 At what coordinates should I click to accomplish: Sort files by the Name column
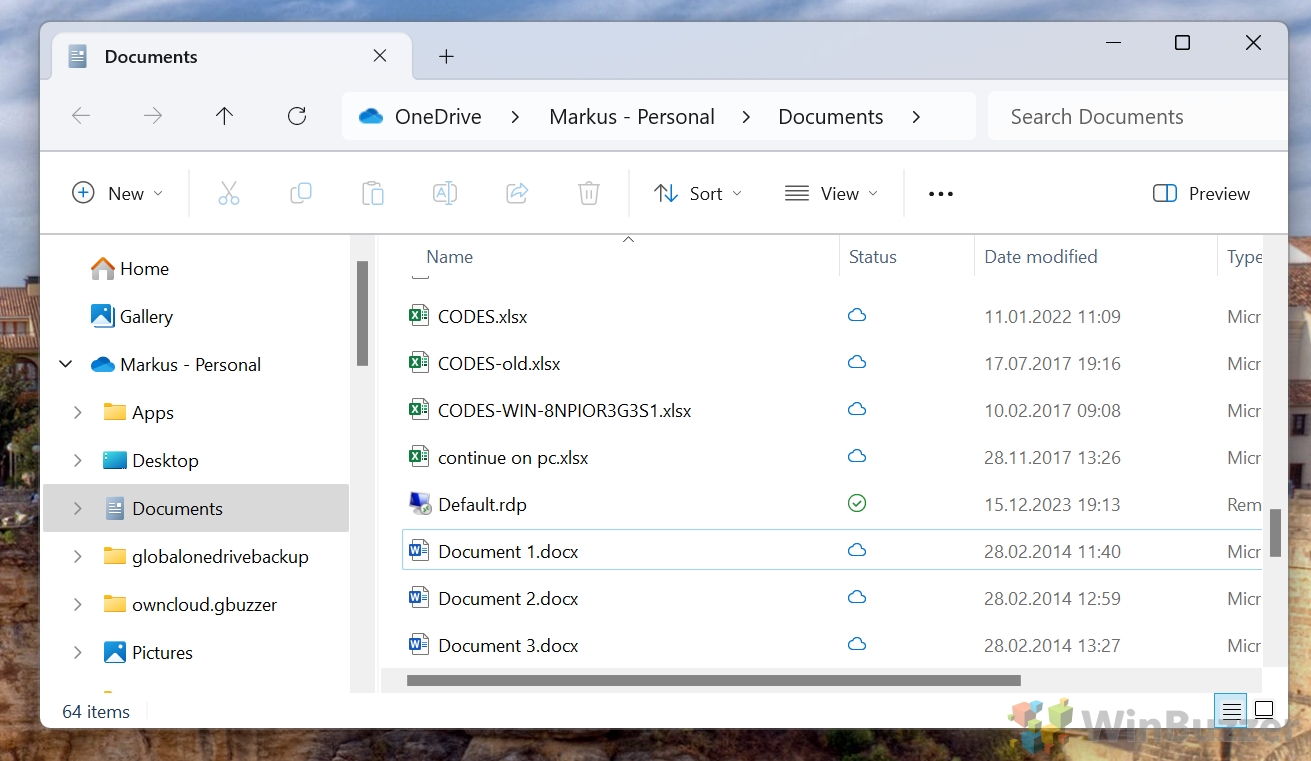(449, 256)
